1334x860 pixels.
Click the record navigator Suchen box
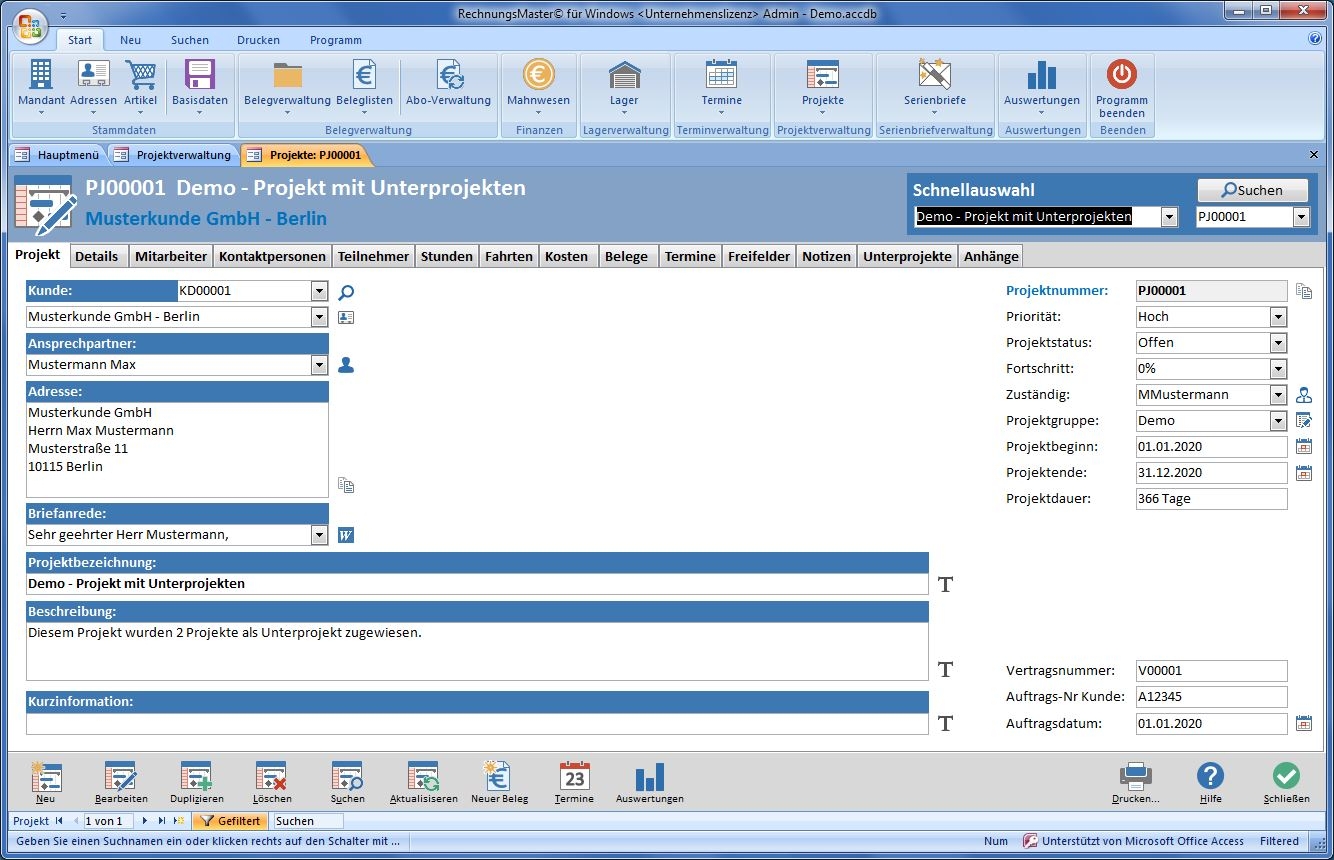(x=308, y=821)
